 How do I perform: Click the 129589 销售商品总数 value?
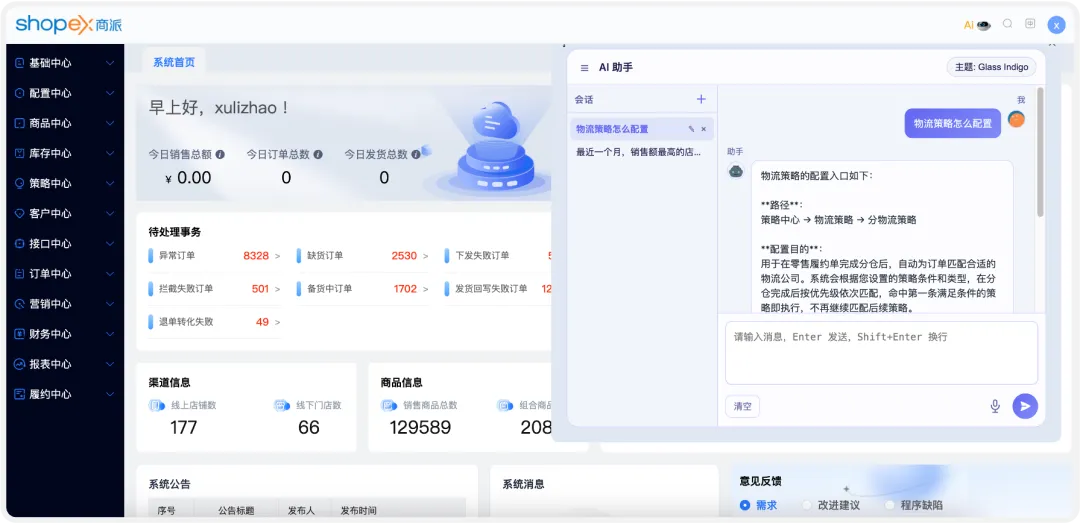point(420,427)
